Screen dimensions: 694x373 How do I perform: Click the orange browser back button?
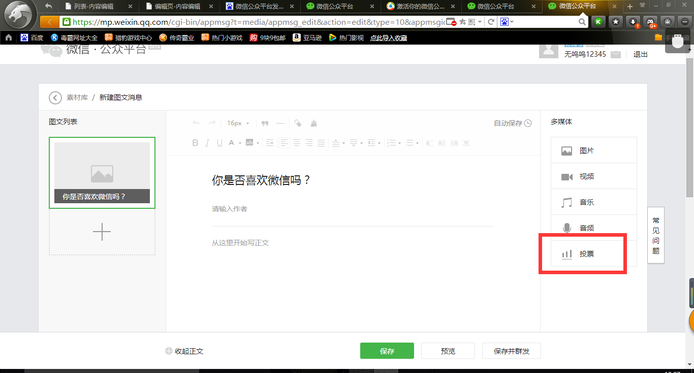tap(49, 22)
